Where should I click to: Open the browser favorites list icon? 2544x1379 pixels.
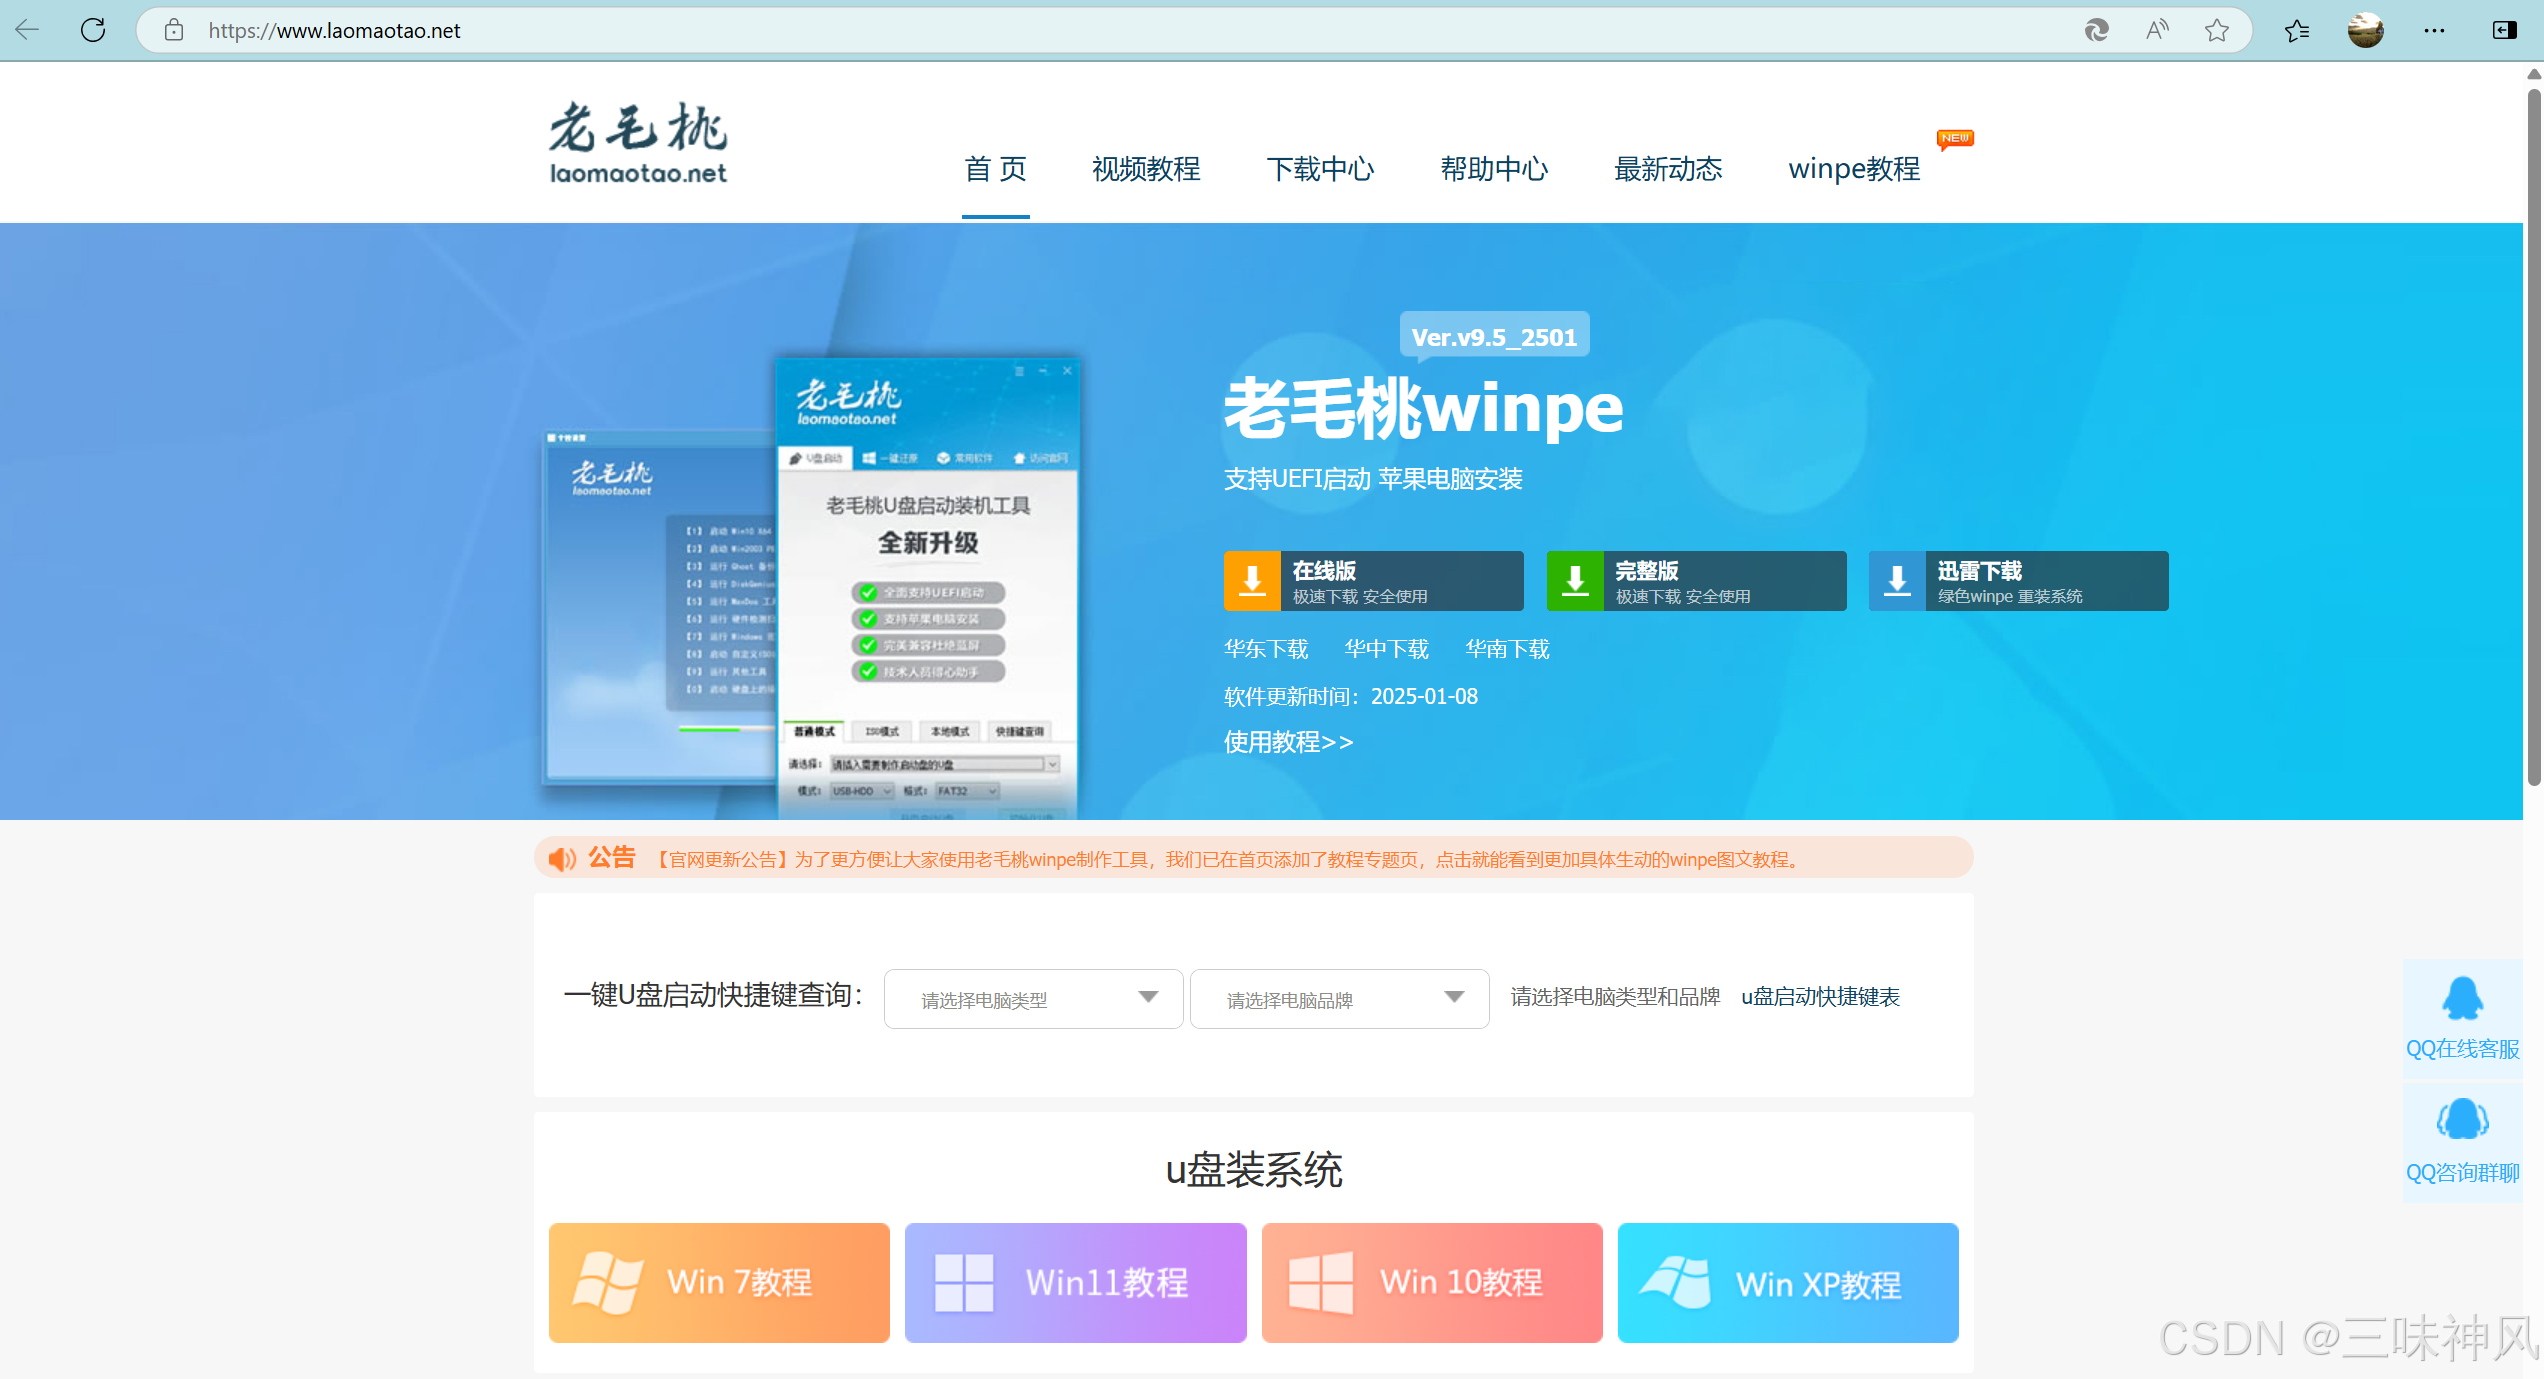click(2296, 30)
